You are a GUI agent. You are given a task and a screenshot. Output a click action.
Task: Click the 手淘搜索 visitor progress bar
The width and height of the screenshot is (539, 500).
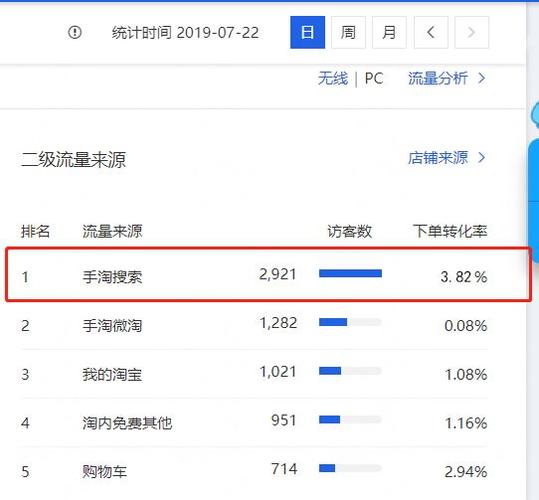(x=350, y=273)
